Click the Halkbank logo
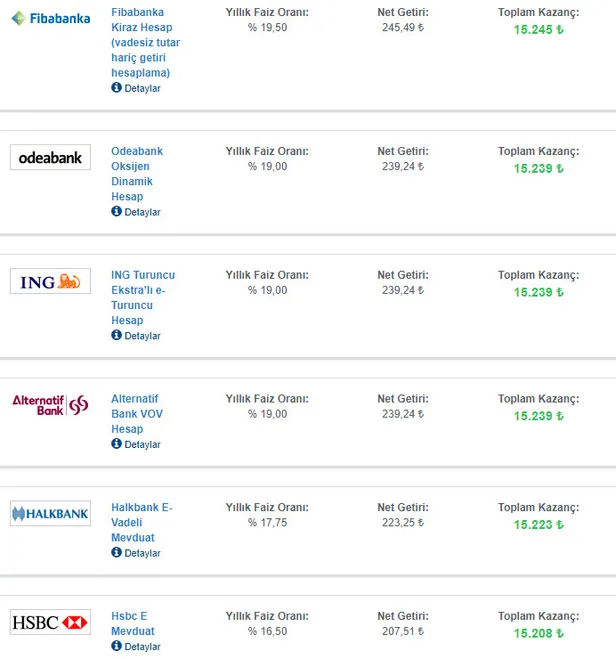The width and height of the screenshot is (616, 659). 50,514
